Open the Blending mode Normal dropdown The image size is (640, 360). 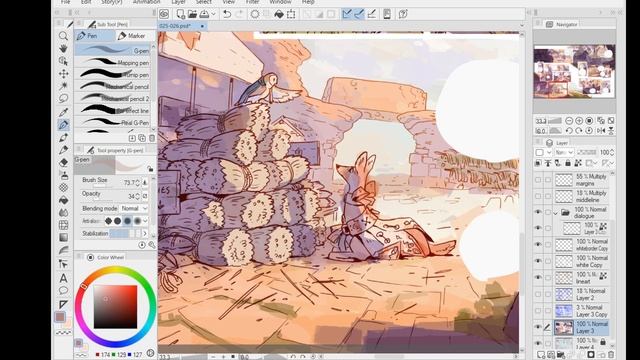pos(134,208)
